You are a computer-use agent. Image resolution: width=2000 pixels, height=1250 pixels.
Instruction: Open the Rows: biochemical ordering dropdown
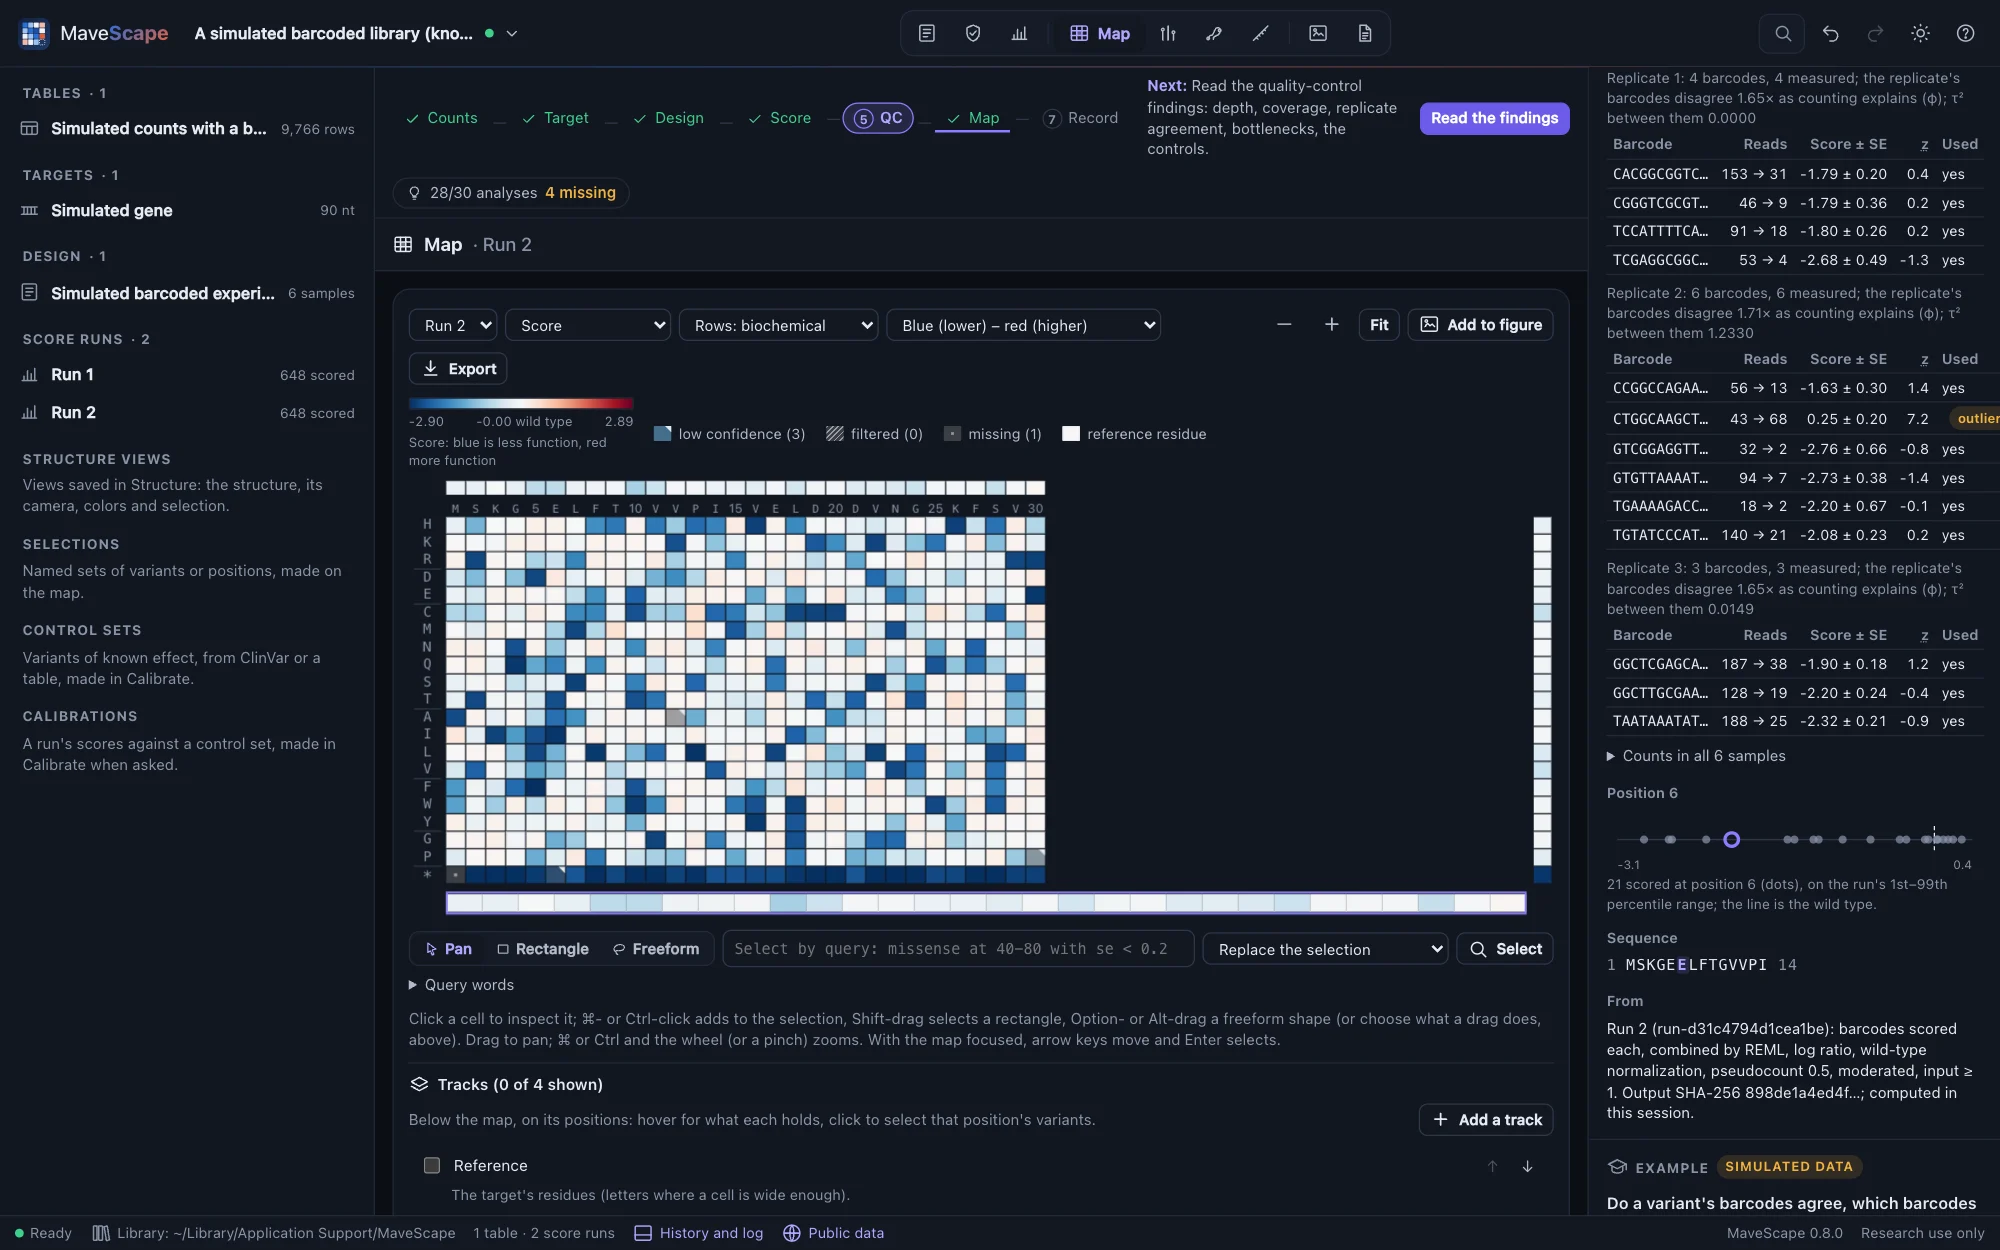[x=779, y=326]
